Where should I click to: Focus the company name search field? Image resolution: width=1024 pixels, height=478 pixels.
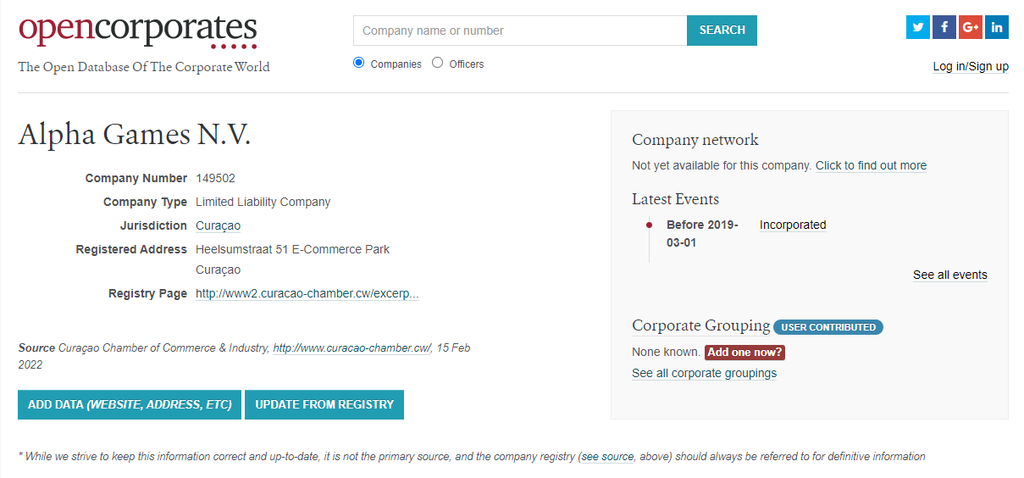519,31
